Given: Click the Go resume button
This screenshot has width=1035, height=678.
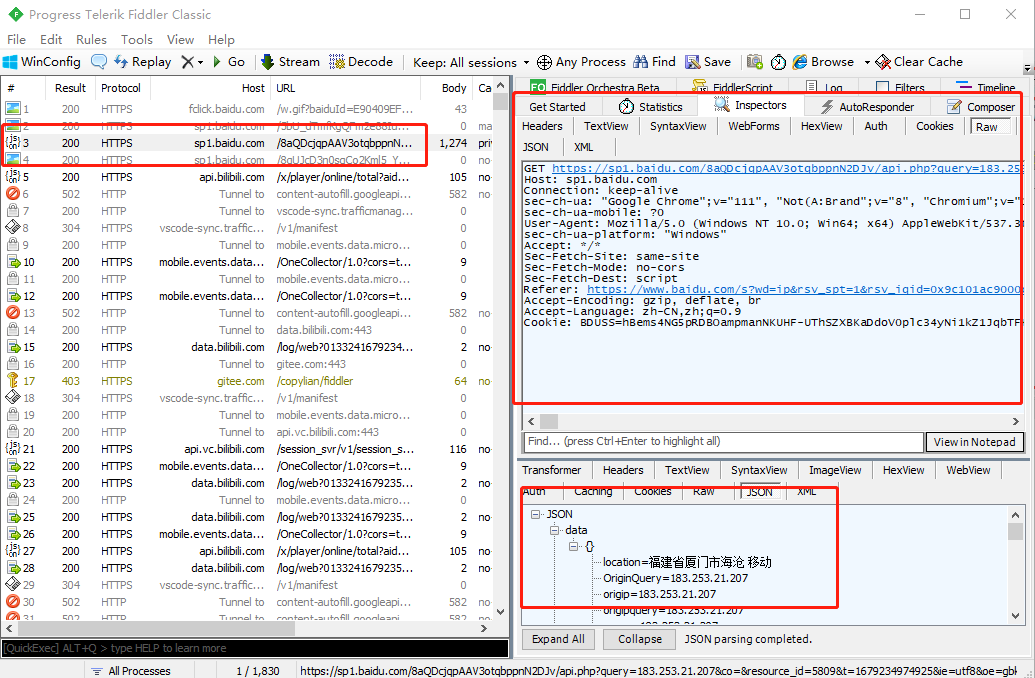Looking at the screenshot, I should pos(229,62).
